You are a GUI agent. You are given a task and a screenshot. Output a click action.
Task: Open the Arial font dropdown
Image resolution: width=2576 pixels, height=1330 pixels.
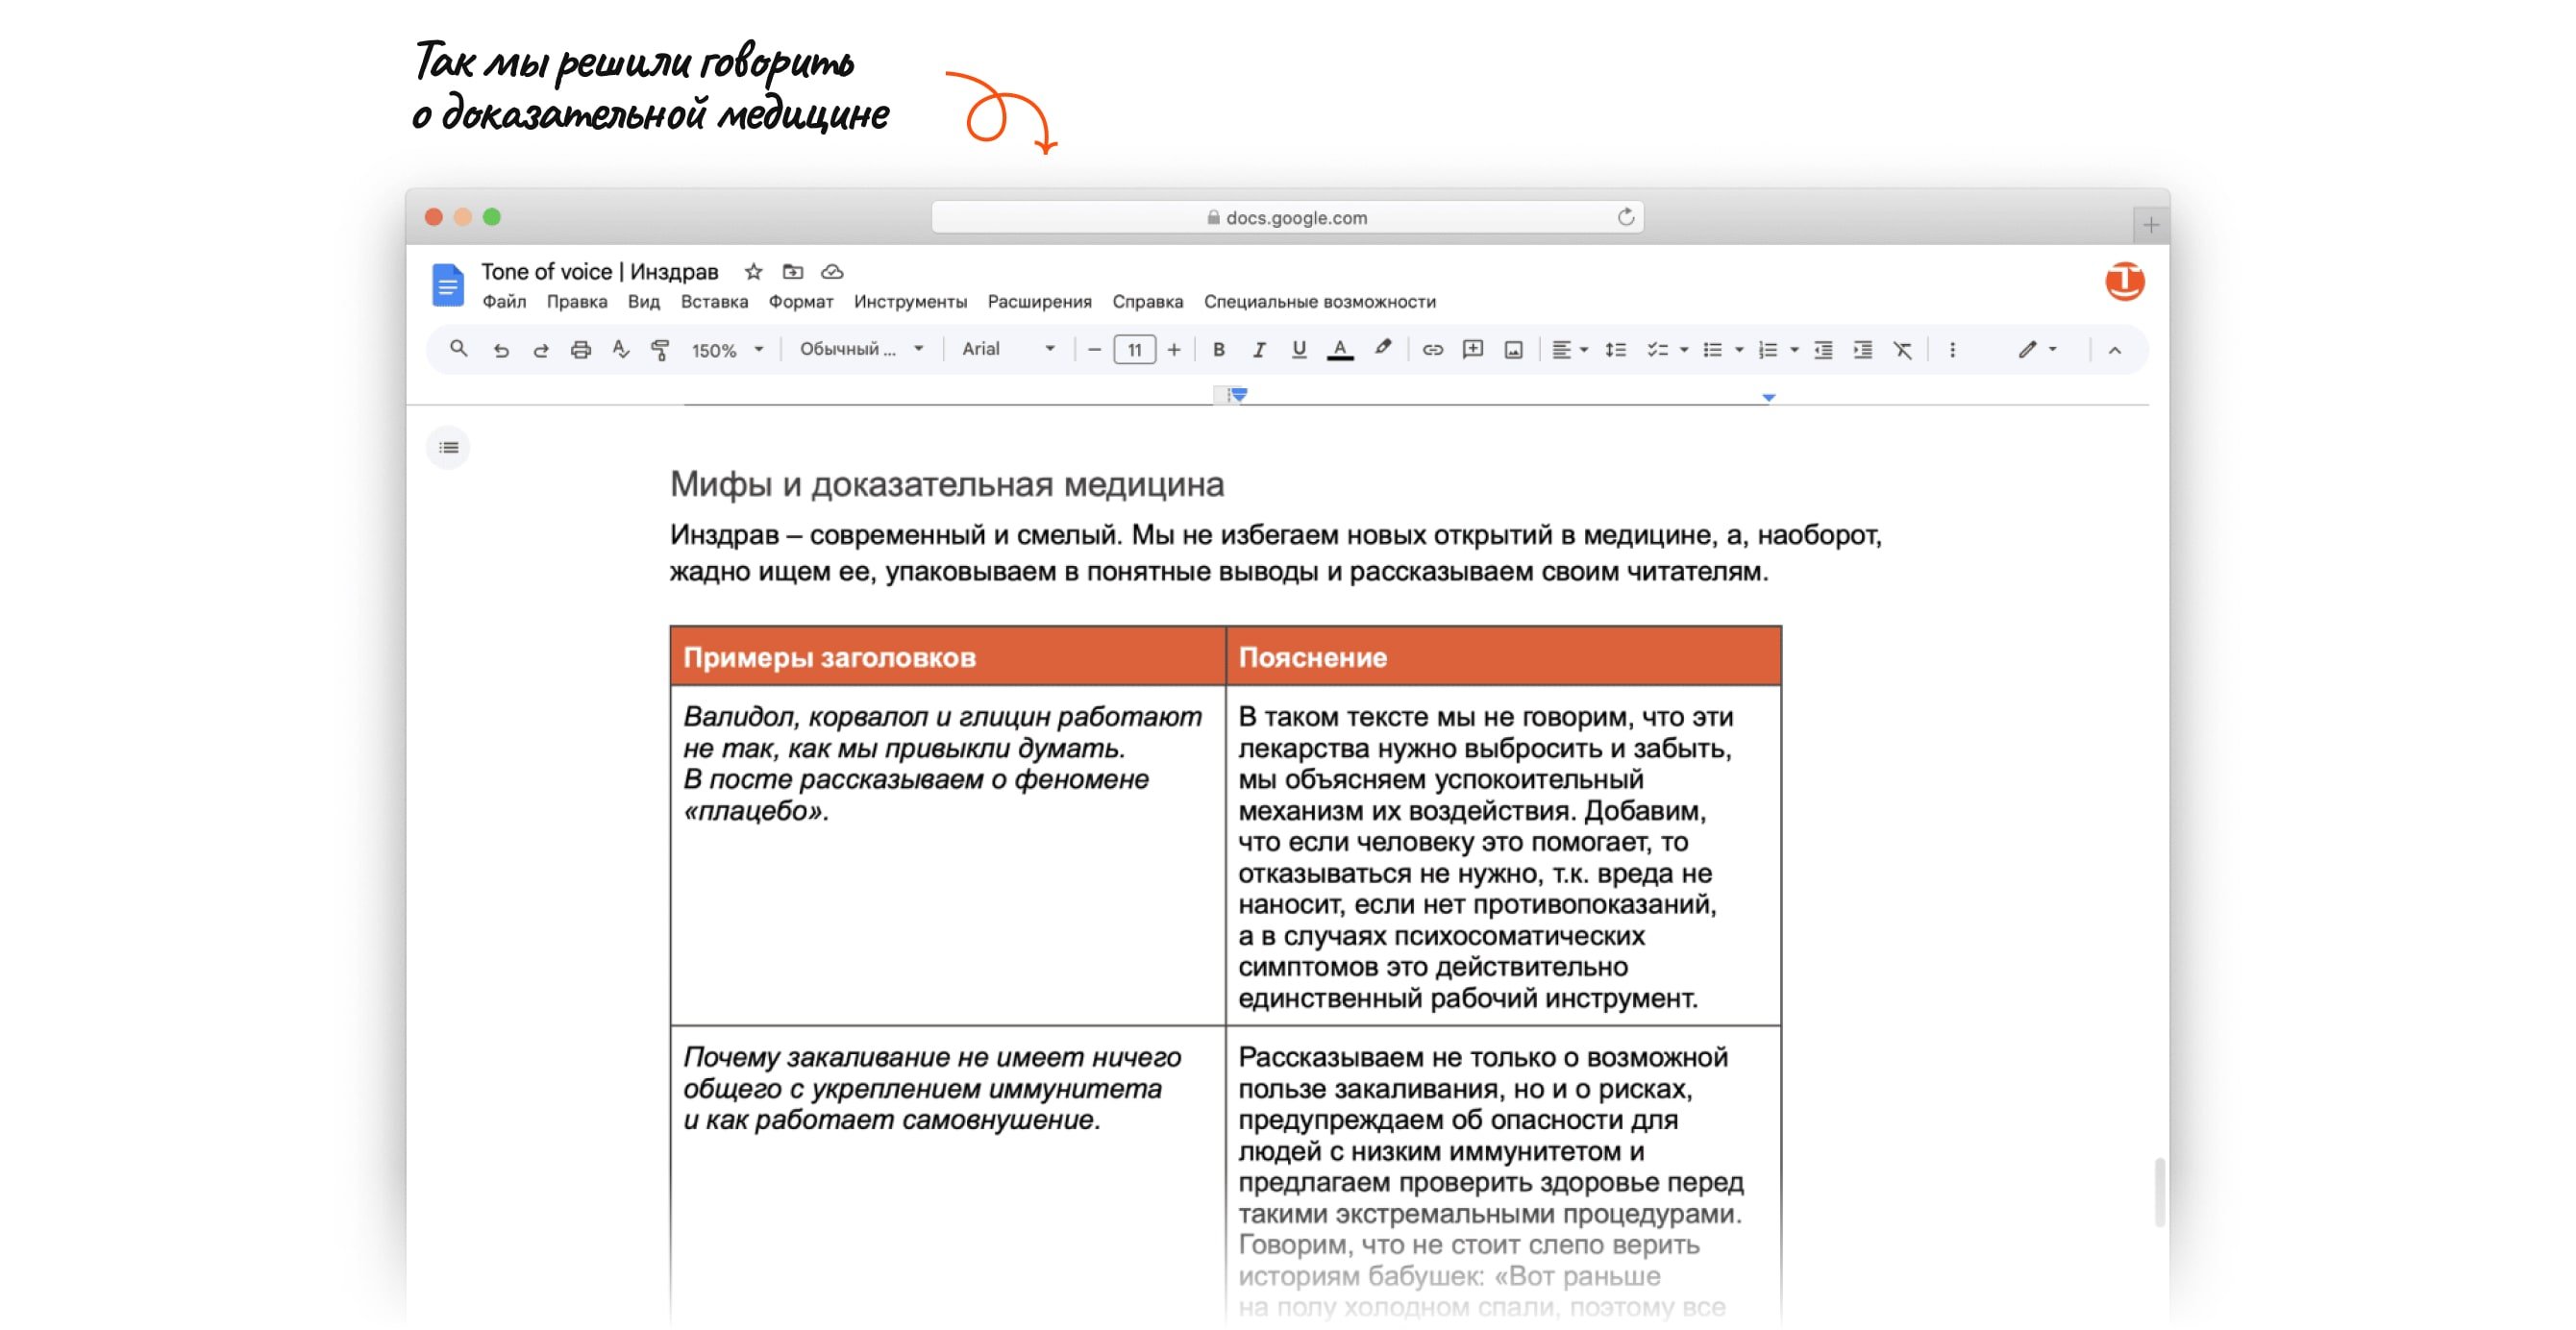(x=1008, y=349)
